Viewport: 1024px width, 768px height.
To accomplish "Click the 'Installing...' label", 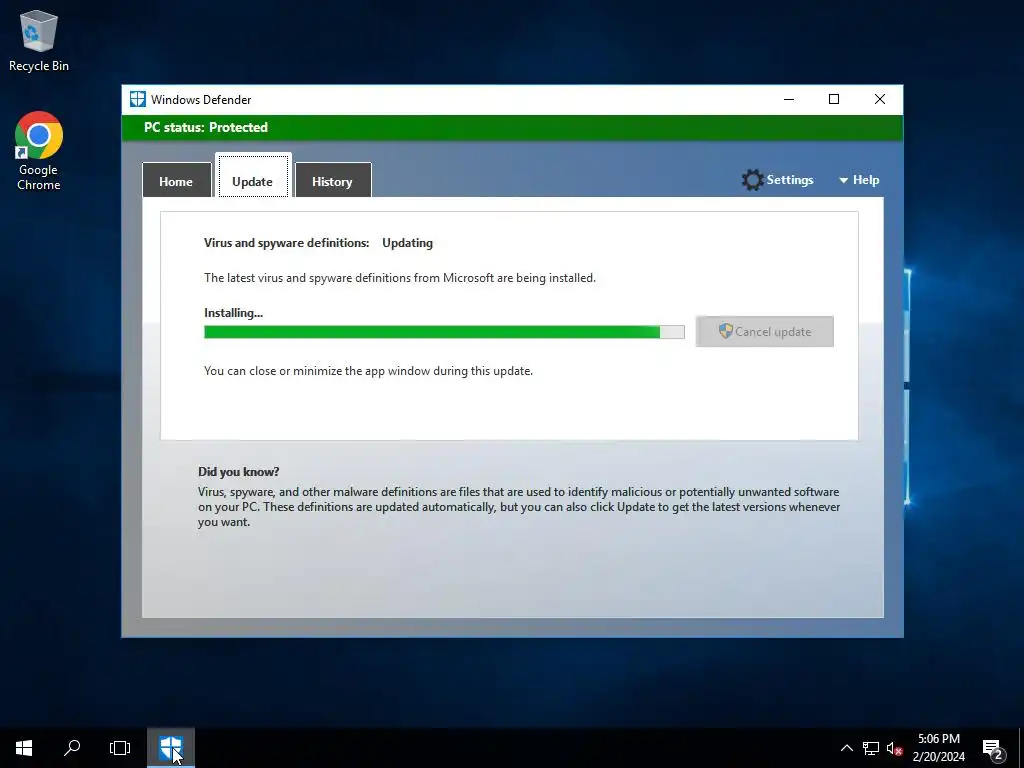I will 233,313.
